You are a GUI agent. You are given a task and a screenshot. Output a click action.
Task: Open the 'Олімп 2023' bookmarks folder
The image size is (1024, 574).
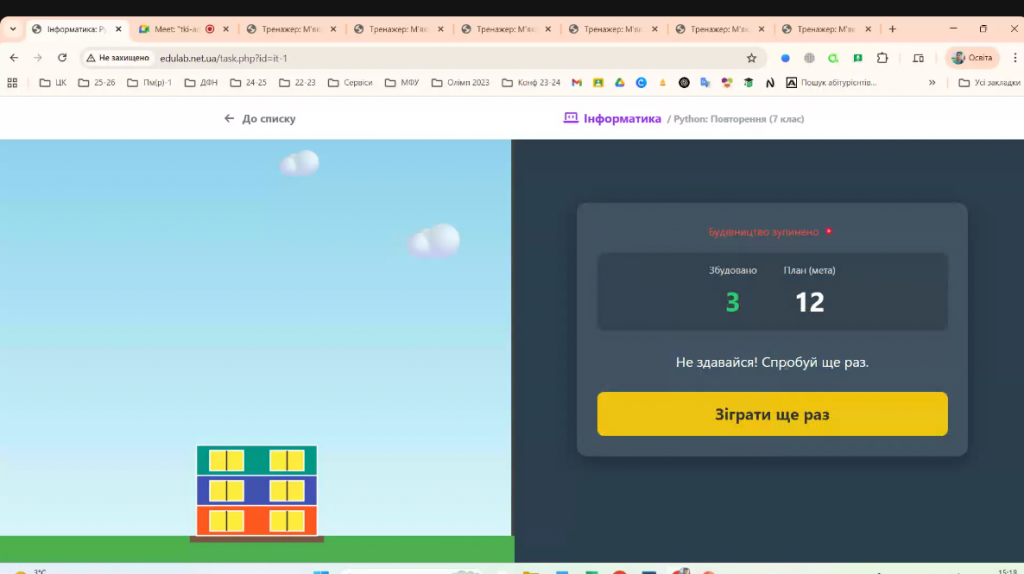tap(460, 83)
